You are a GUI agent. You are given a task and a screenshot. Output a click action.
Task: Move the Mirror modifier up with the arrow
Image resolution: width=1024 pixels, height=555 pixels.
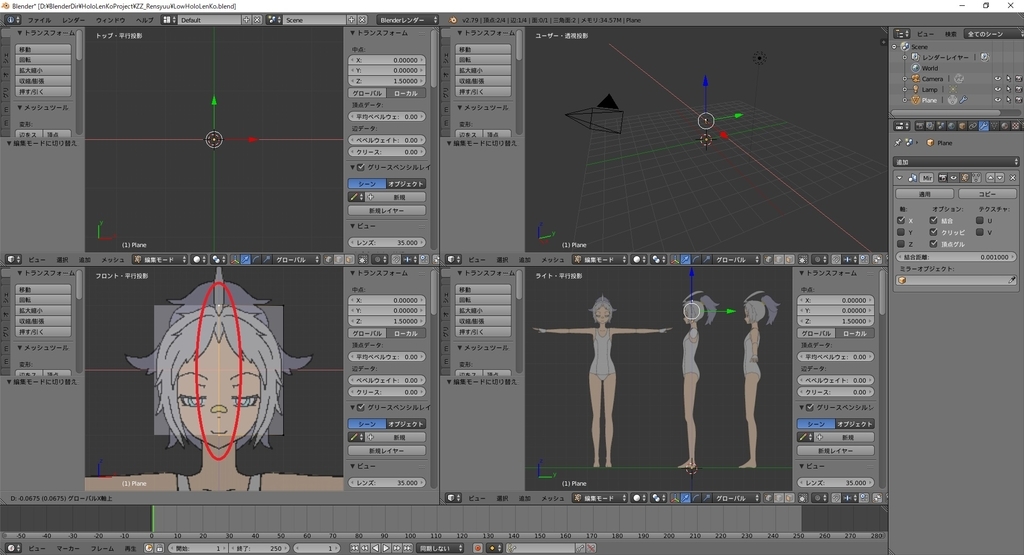tap(991, 178)
